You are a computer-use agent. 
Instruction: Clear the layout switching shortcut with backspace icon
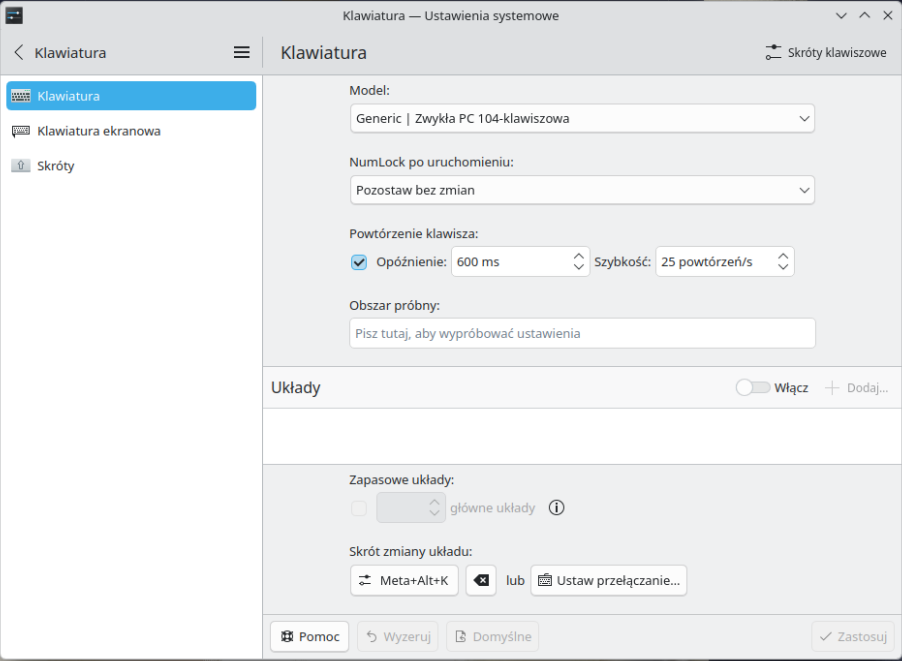pos(481,580)
